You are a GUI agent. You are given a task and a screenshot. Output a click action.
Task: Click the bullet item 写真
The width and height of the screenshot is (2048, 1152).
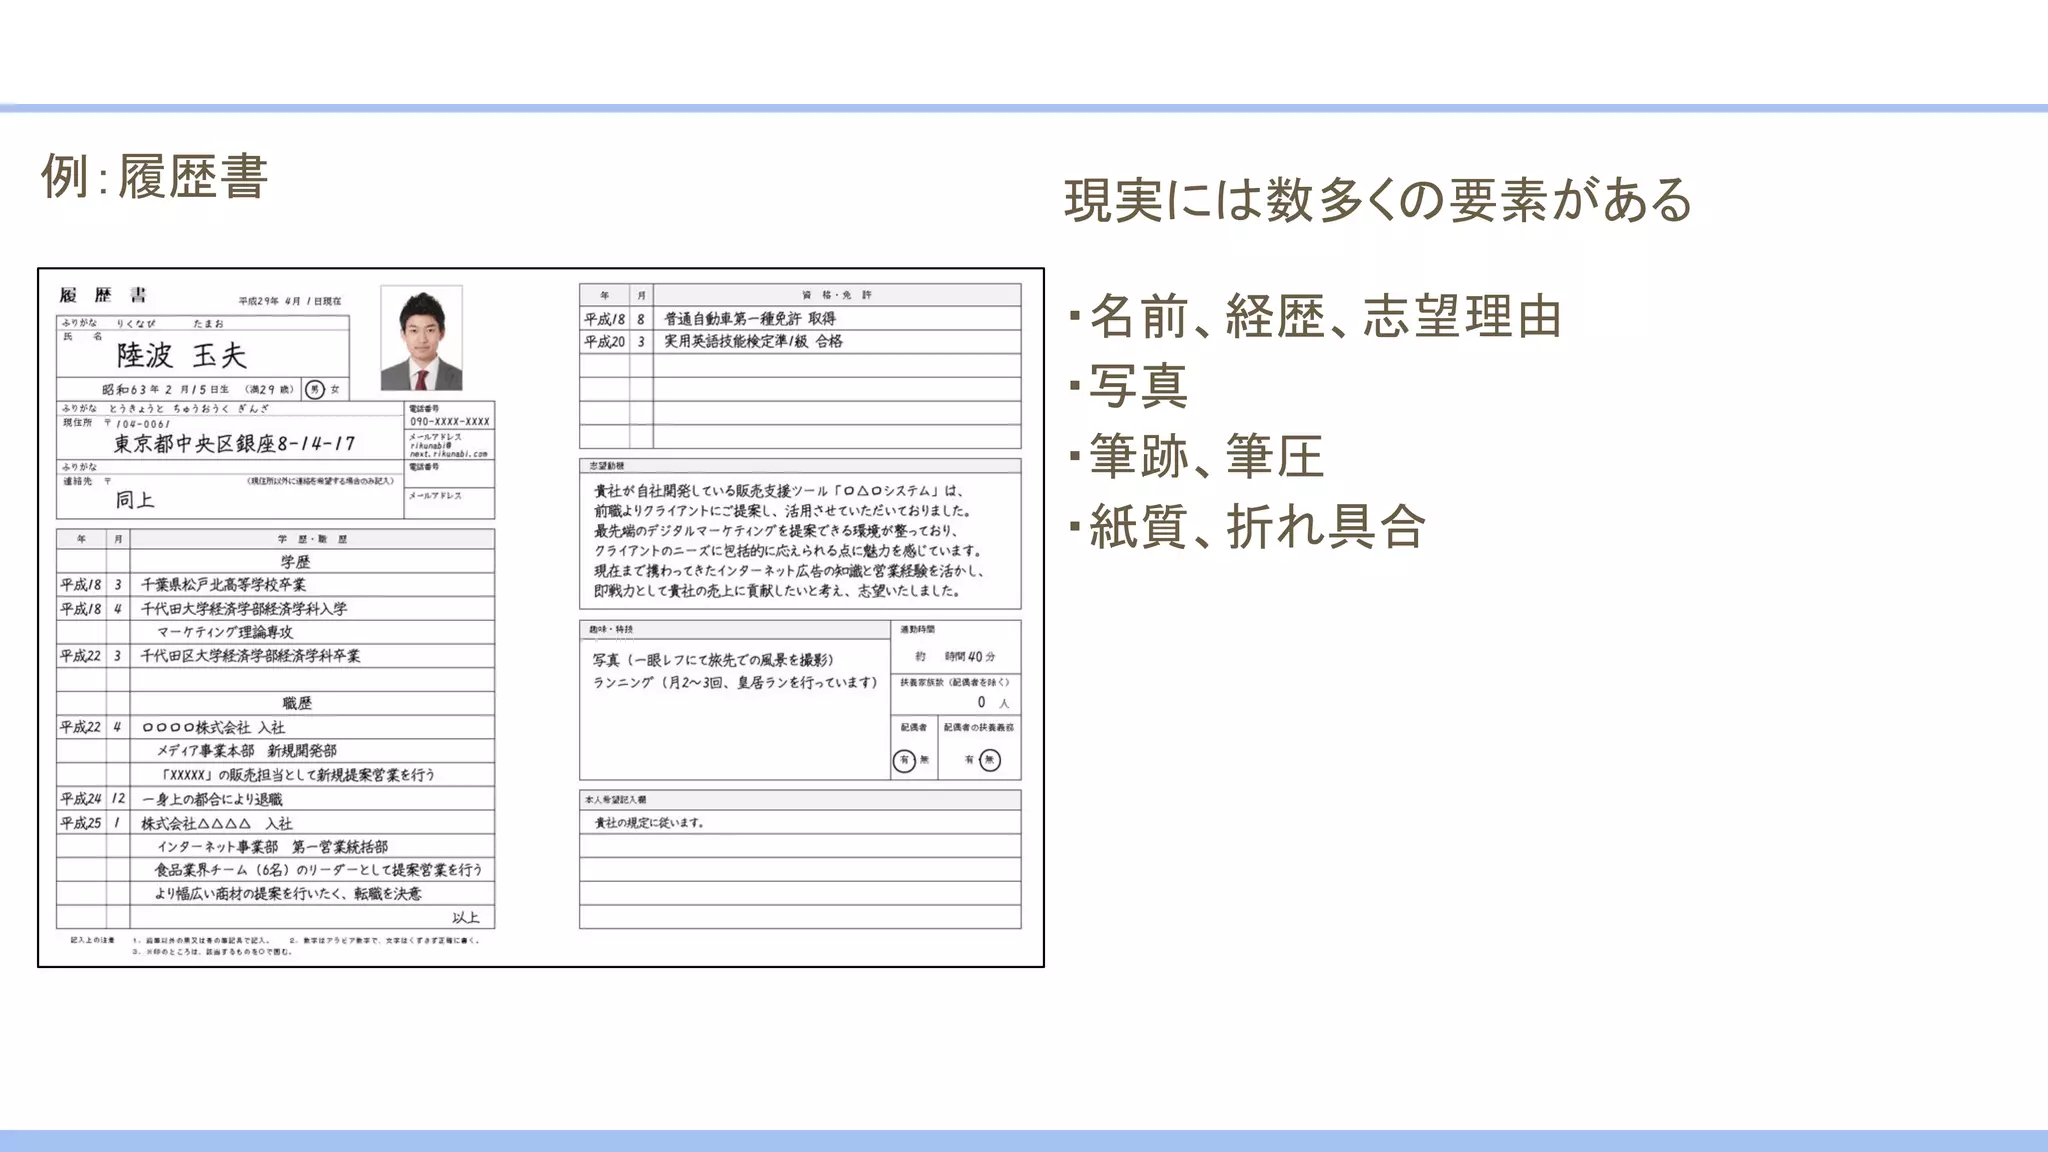pyautogui.click(x=1138, y=387)
